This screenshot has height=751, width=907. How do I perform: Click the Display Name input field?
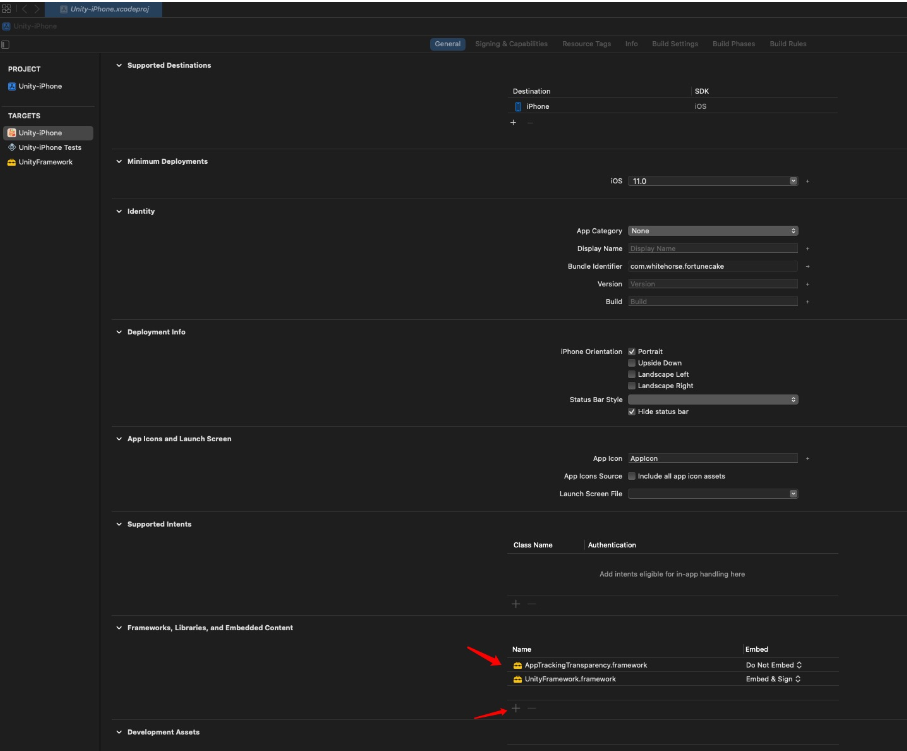[x=713, y=249]
